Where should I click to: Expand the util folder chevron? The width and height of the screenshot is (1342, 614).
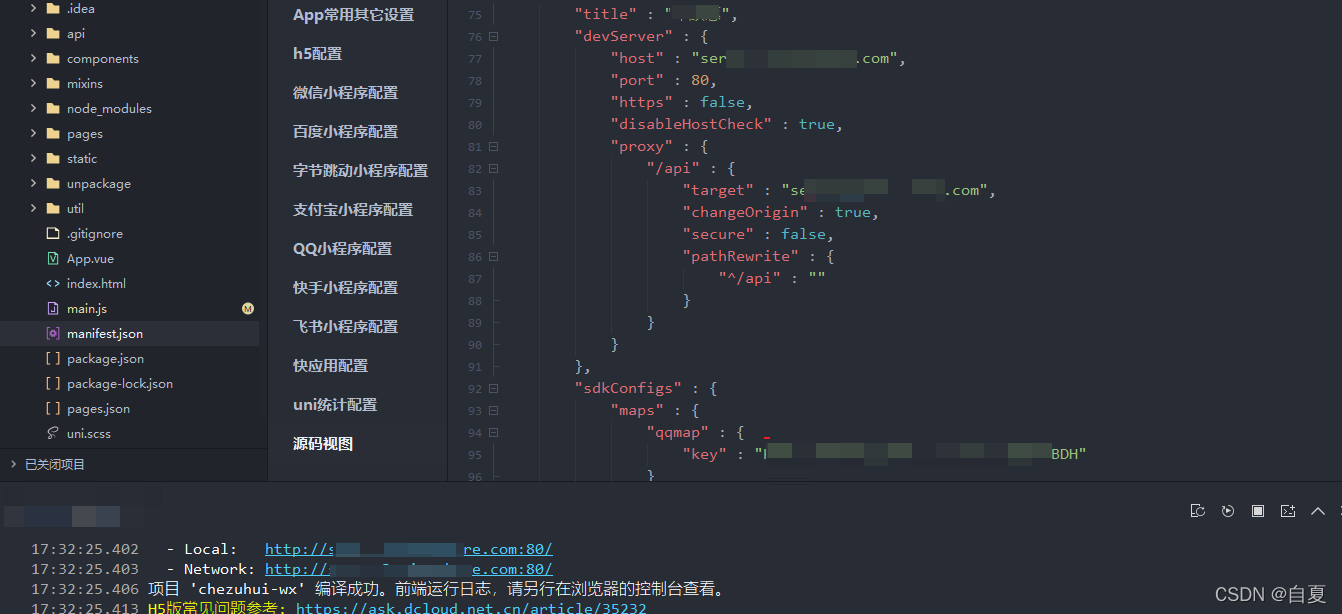[x=33, y=209]
